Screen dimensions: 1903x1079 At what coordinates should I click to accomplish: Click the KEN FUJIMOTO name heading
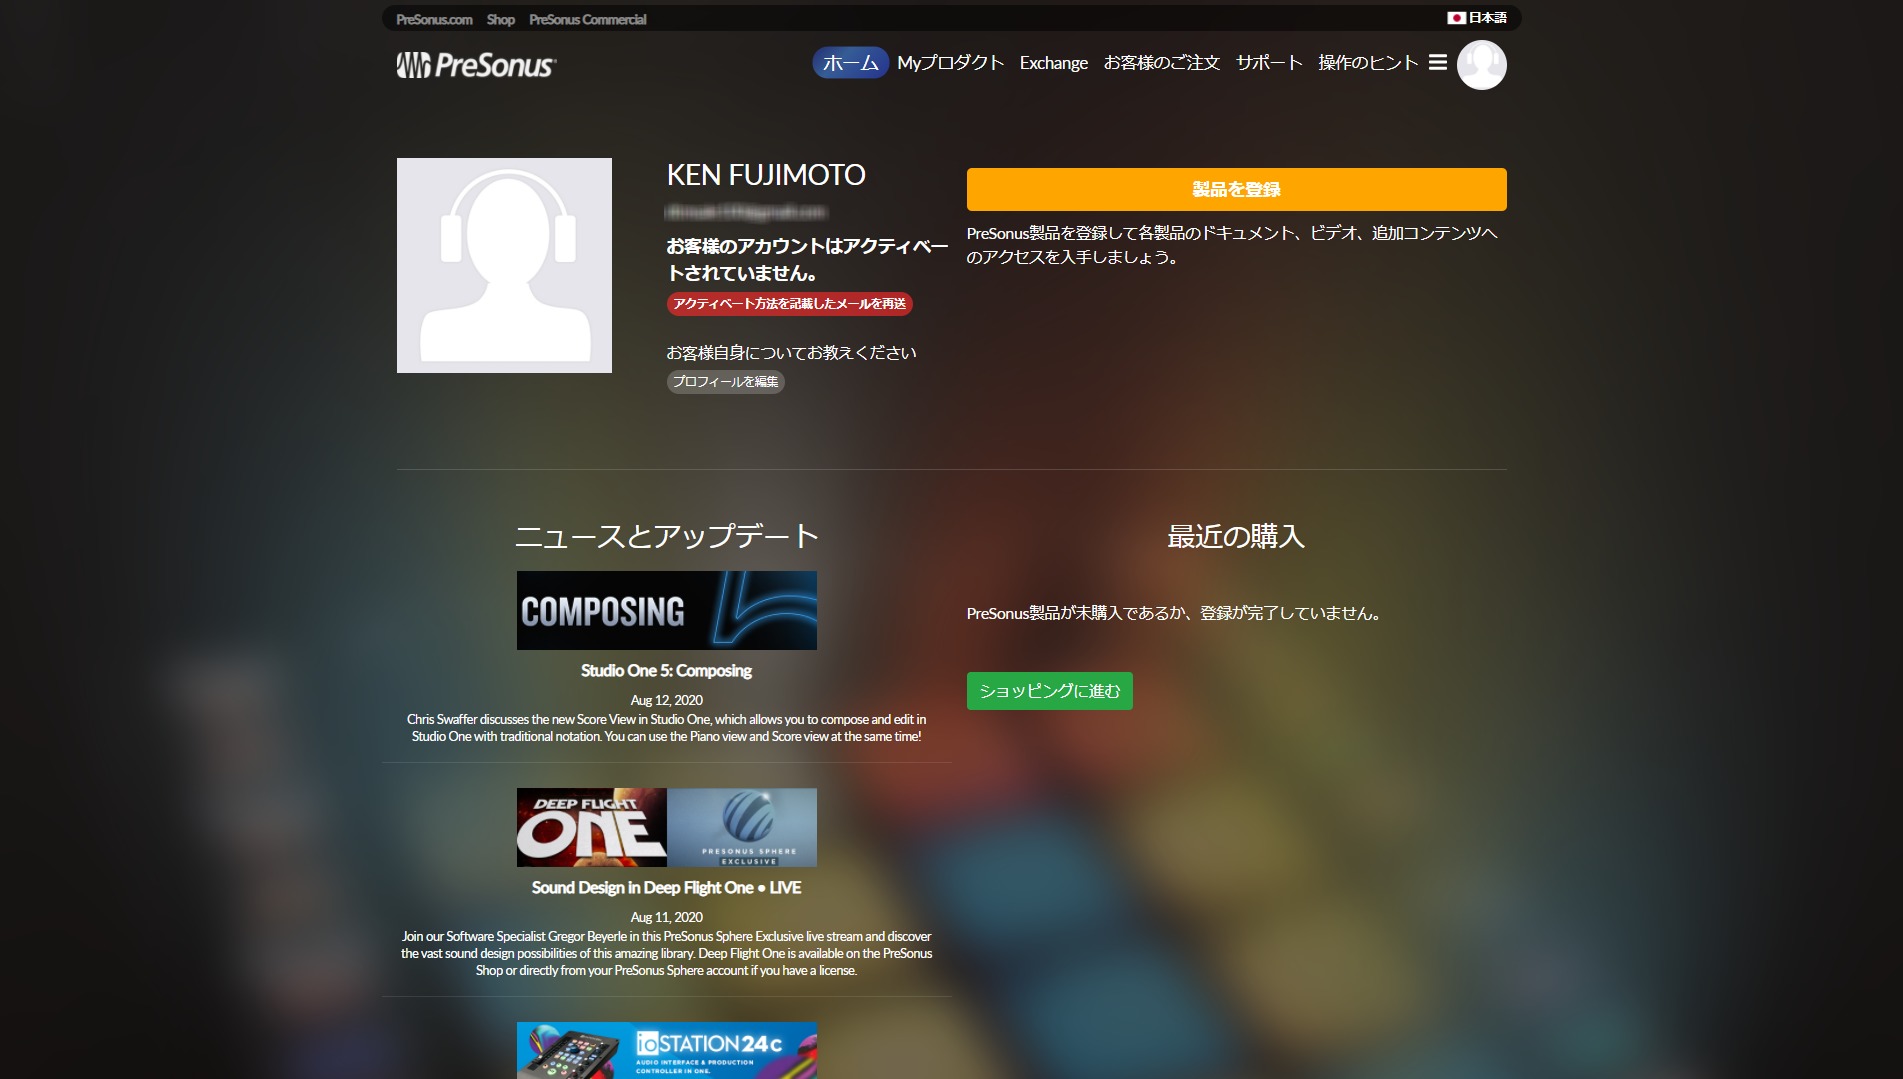(766, 175)
